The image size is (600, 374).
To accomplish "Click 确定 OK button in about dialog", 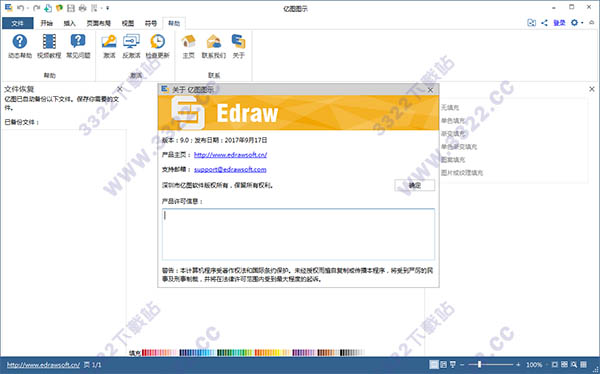I will [x=415, y=185].
